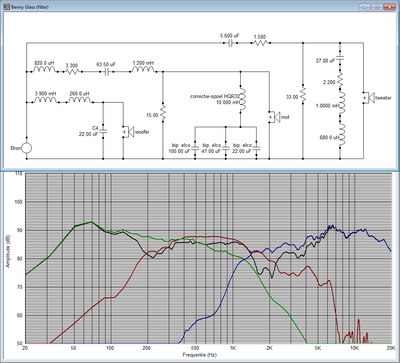Select the 15.00 resistor symbol
The height and width of the screenshot is (363, 400).
(163, 113)
